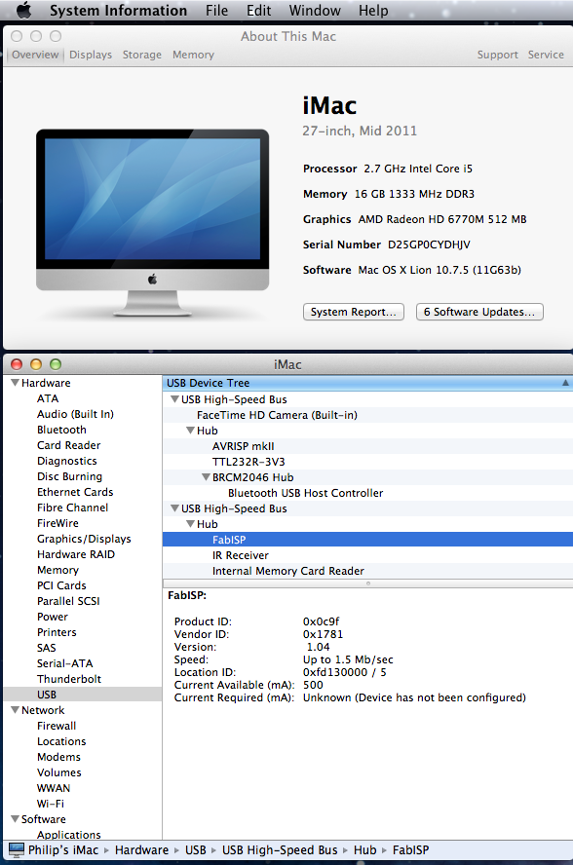This screenshot has width=573, height=865.
Task: Select Locations under Network
Action: click(61, 741)
